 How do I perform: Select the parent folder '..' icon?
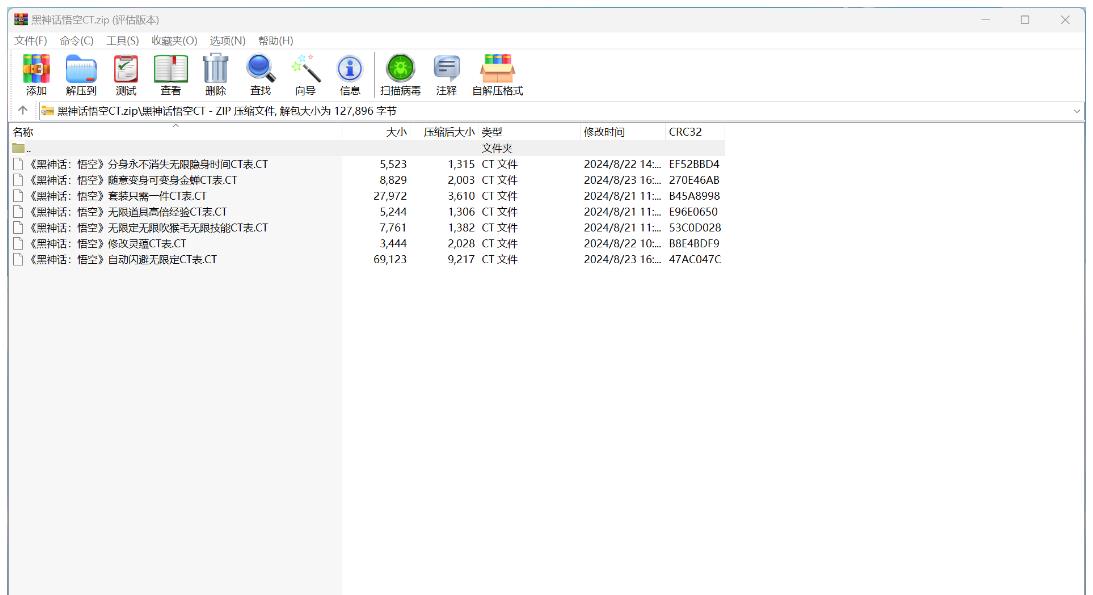click(x=18, y=148)
